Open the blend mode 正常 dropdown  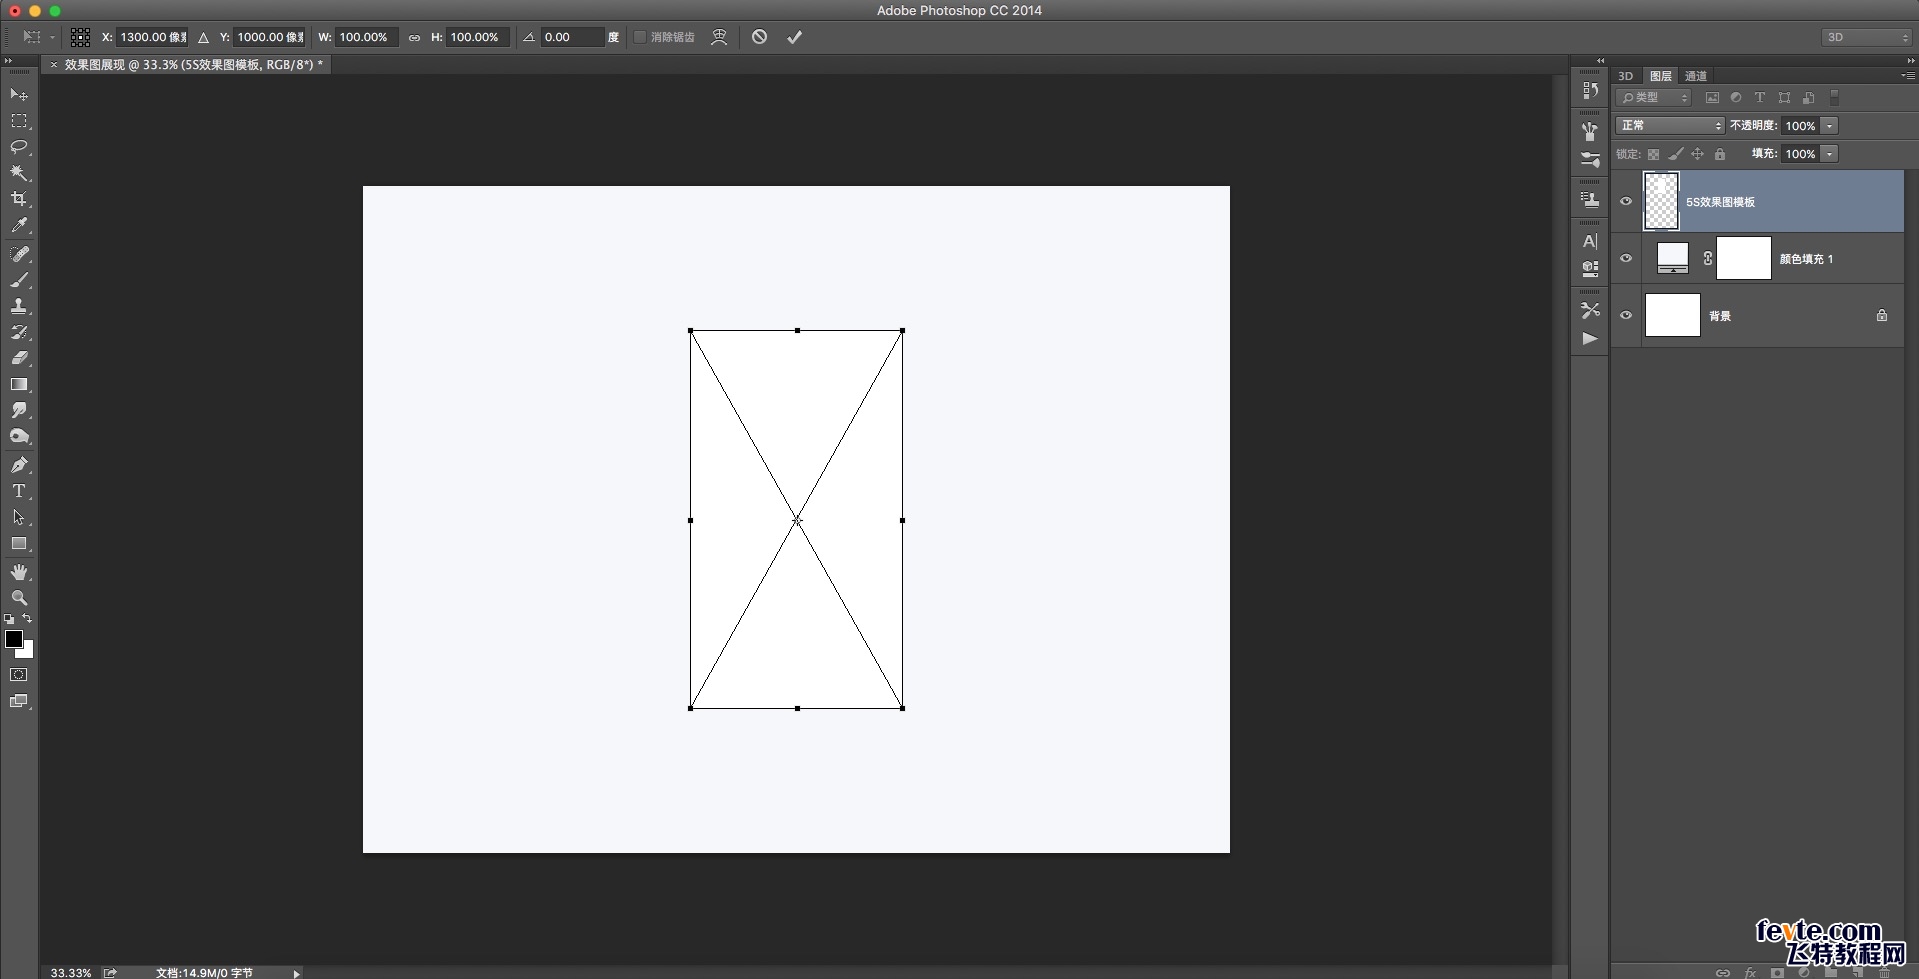click(1670, 126)
